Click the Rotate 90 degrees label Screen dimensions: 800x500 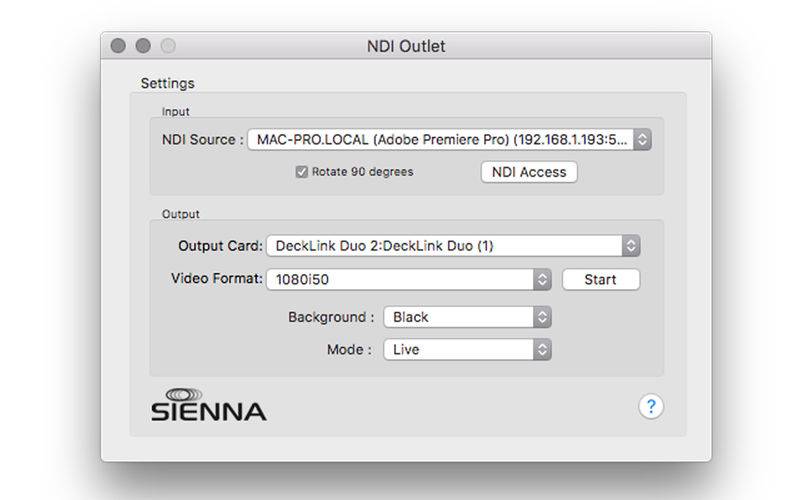coord(362,172)
